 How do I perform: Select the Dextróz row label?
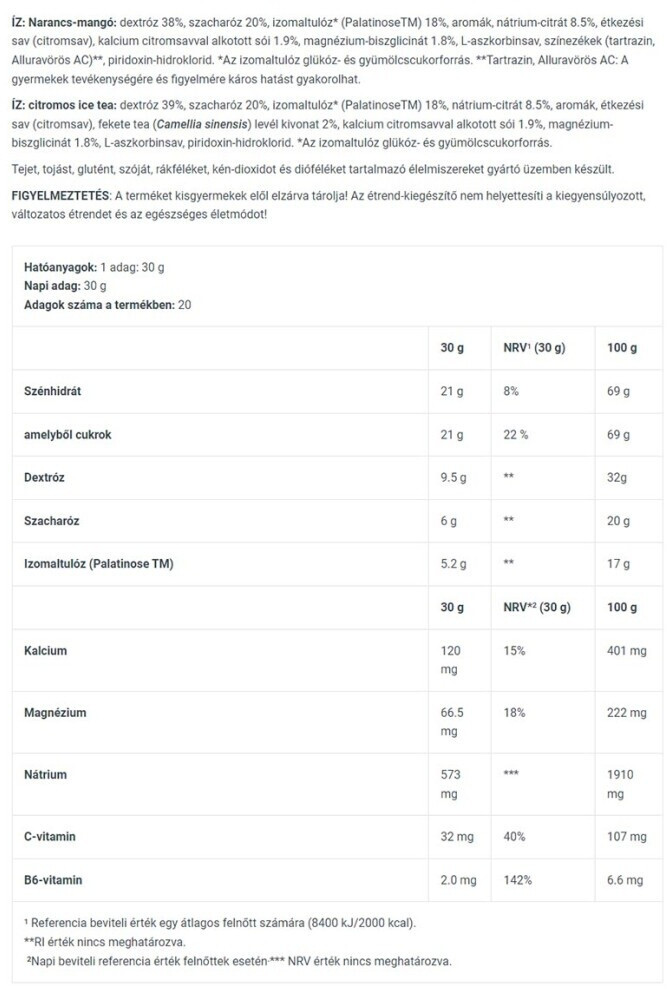pyautogui.click(x=45, y=478)
